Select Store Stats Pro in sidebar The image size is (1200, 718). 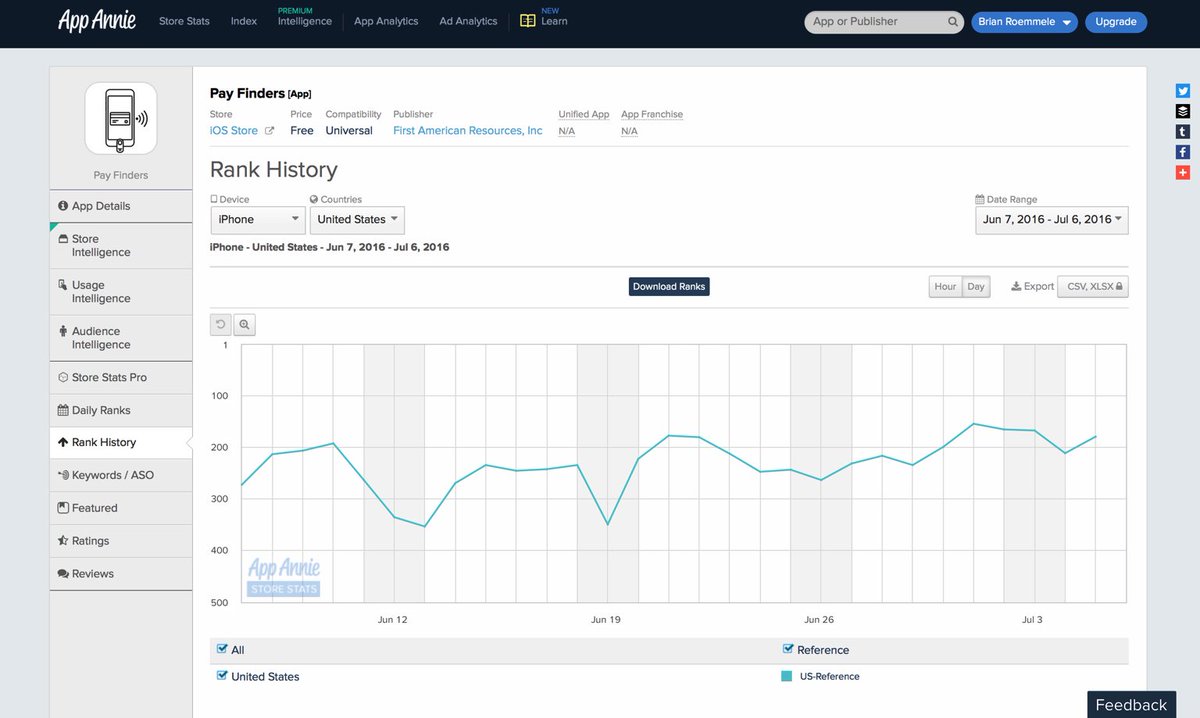coord(121,378)
